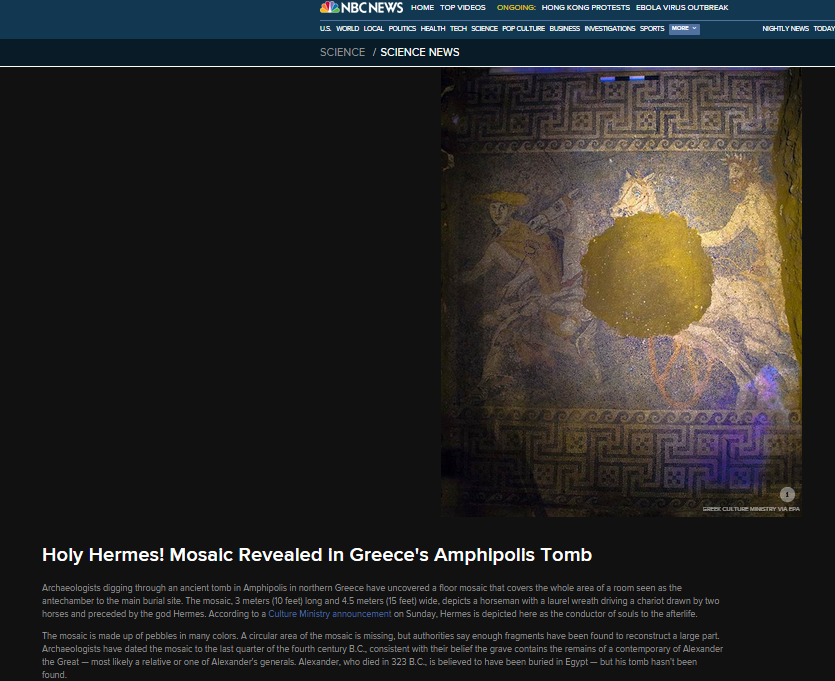
Task: Click the paragraph starting 'Archaeologists digging through'
Action: click(x=381, y=601)
